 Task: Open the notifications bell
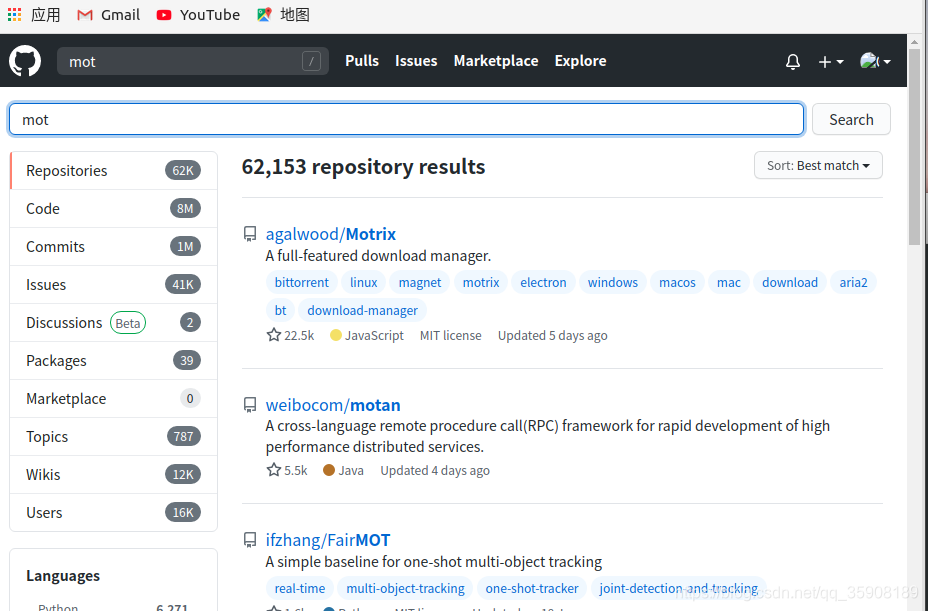click(792, 62)
